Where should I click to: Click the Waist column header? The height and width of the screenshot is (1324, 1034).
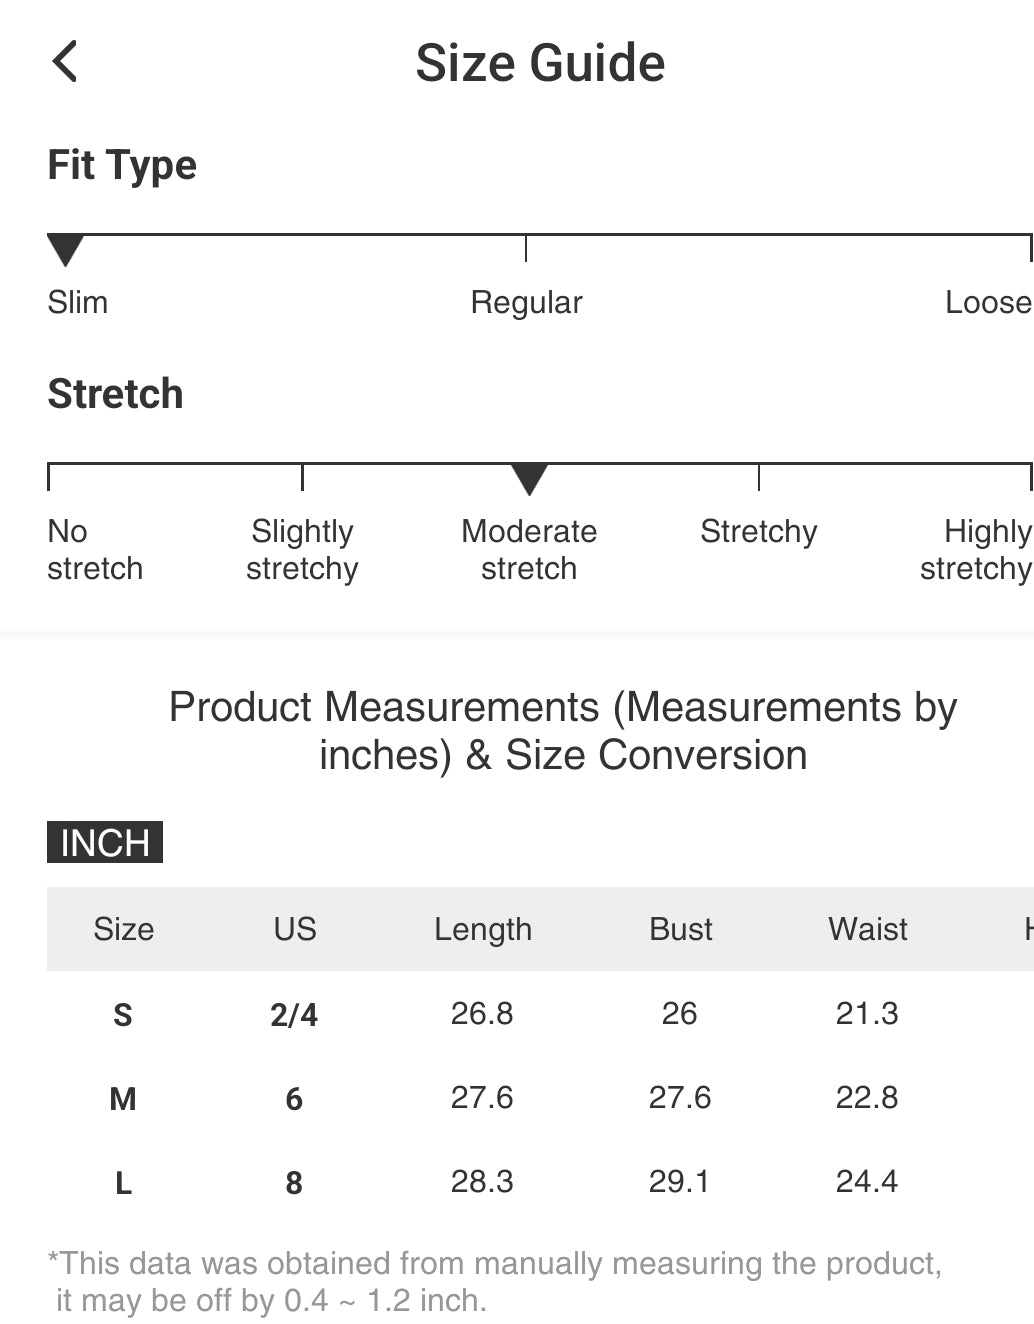click(x=868, y=929)
